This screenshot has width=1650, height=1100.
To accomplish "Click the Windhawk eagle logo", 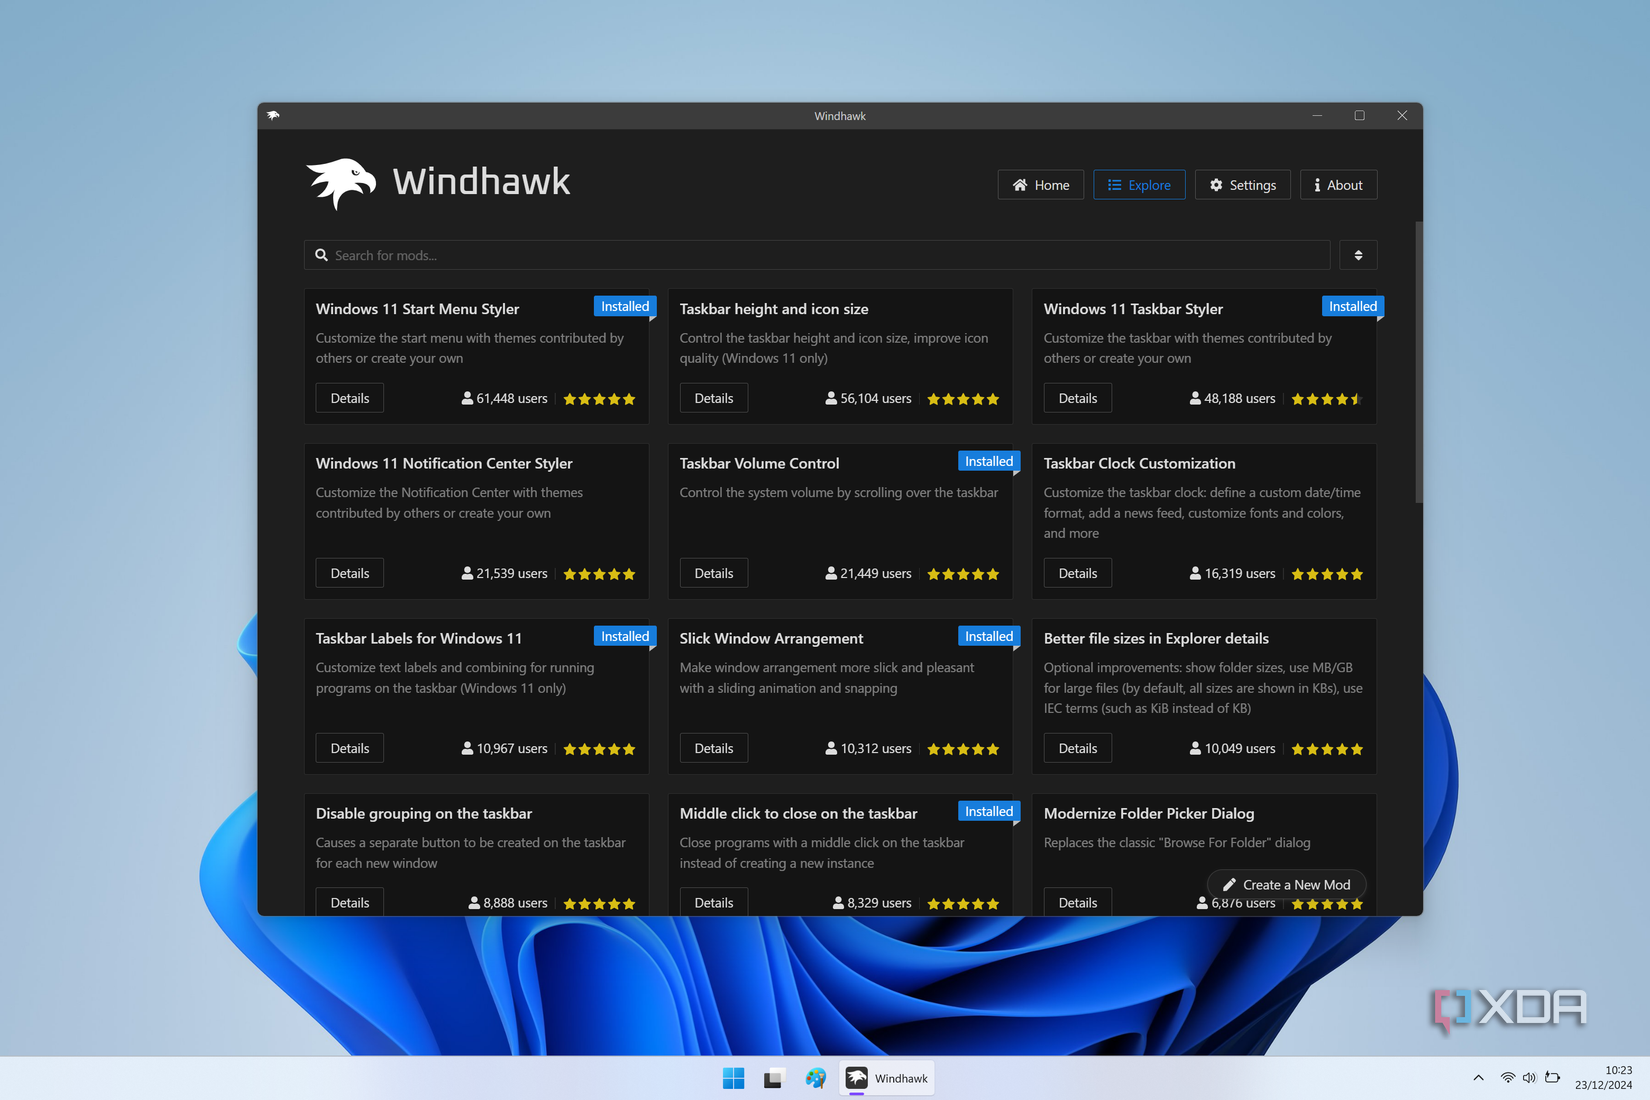I will click(340, 182).
